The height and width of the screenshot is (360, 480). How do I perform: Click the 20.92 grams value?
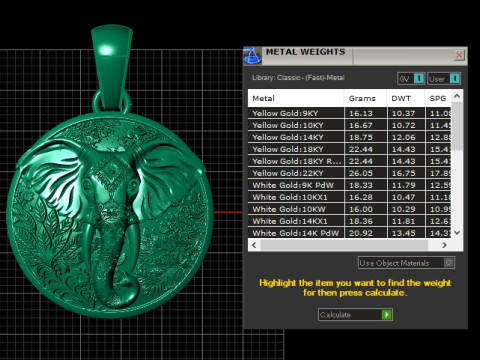[x=361, y=233]
